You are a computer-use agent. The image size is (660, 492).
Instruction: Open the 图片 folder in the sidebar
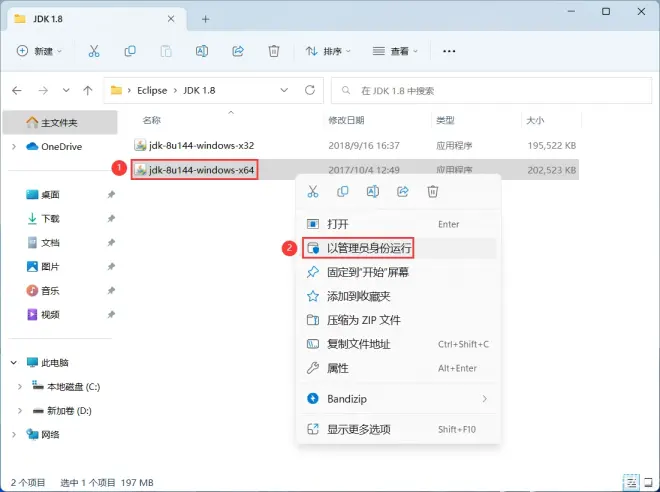50,266
